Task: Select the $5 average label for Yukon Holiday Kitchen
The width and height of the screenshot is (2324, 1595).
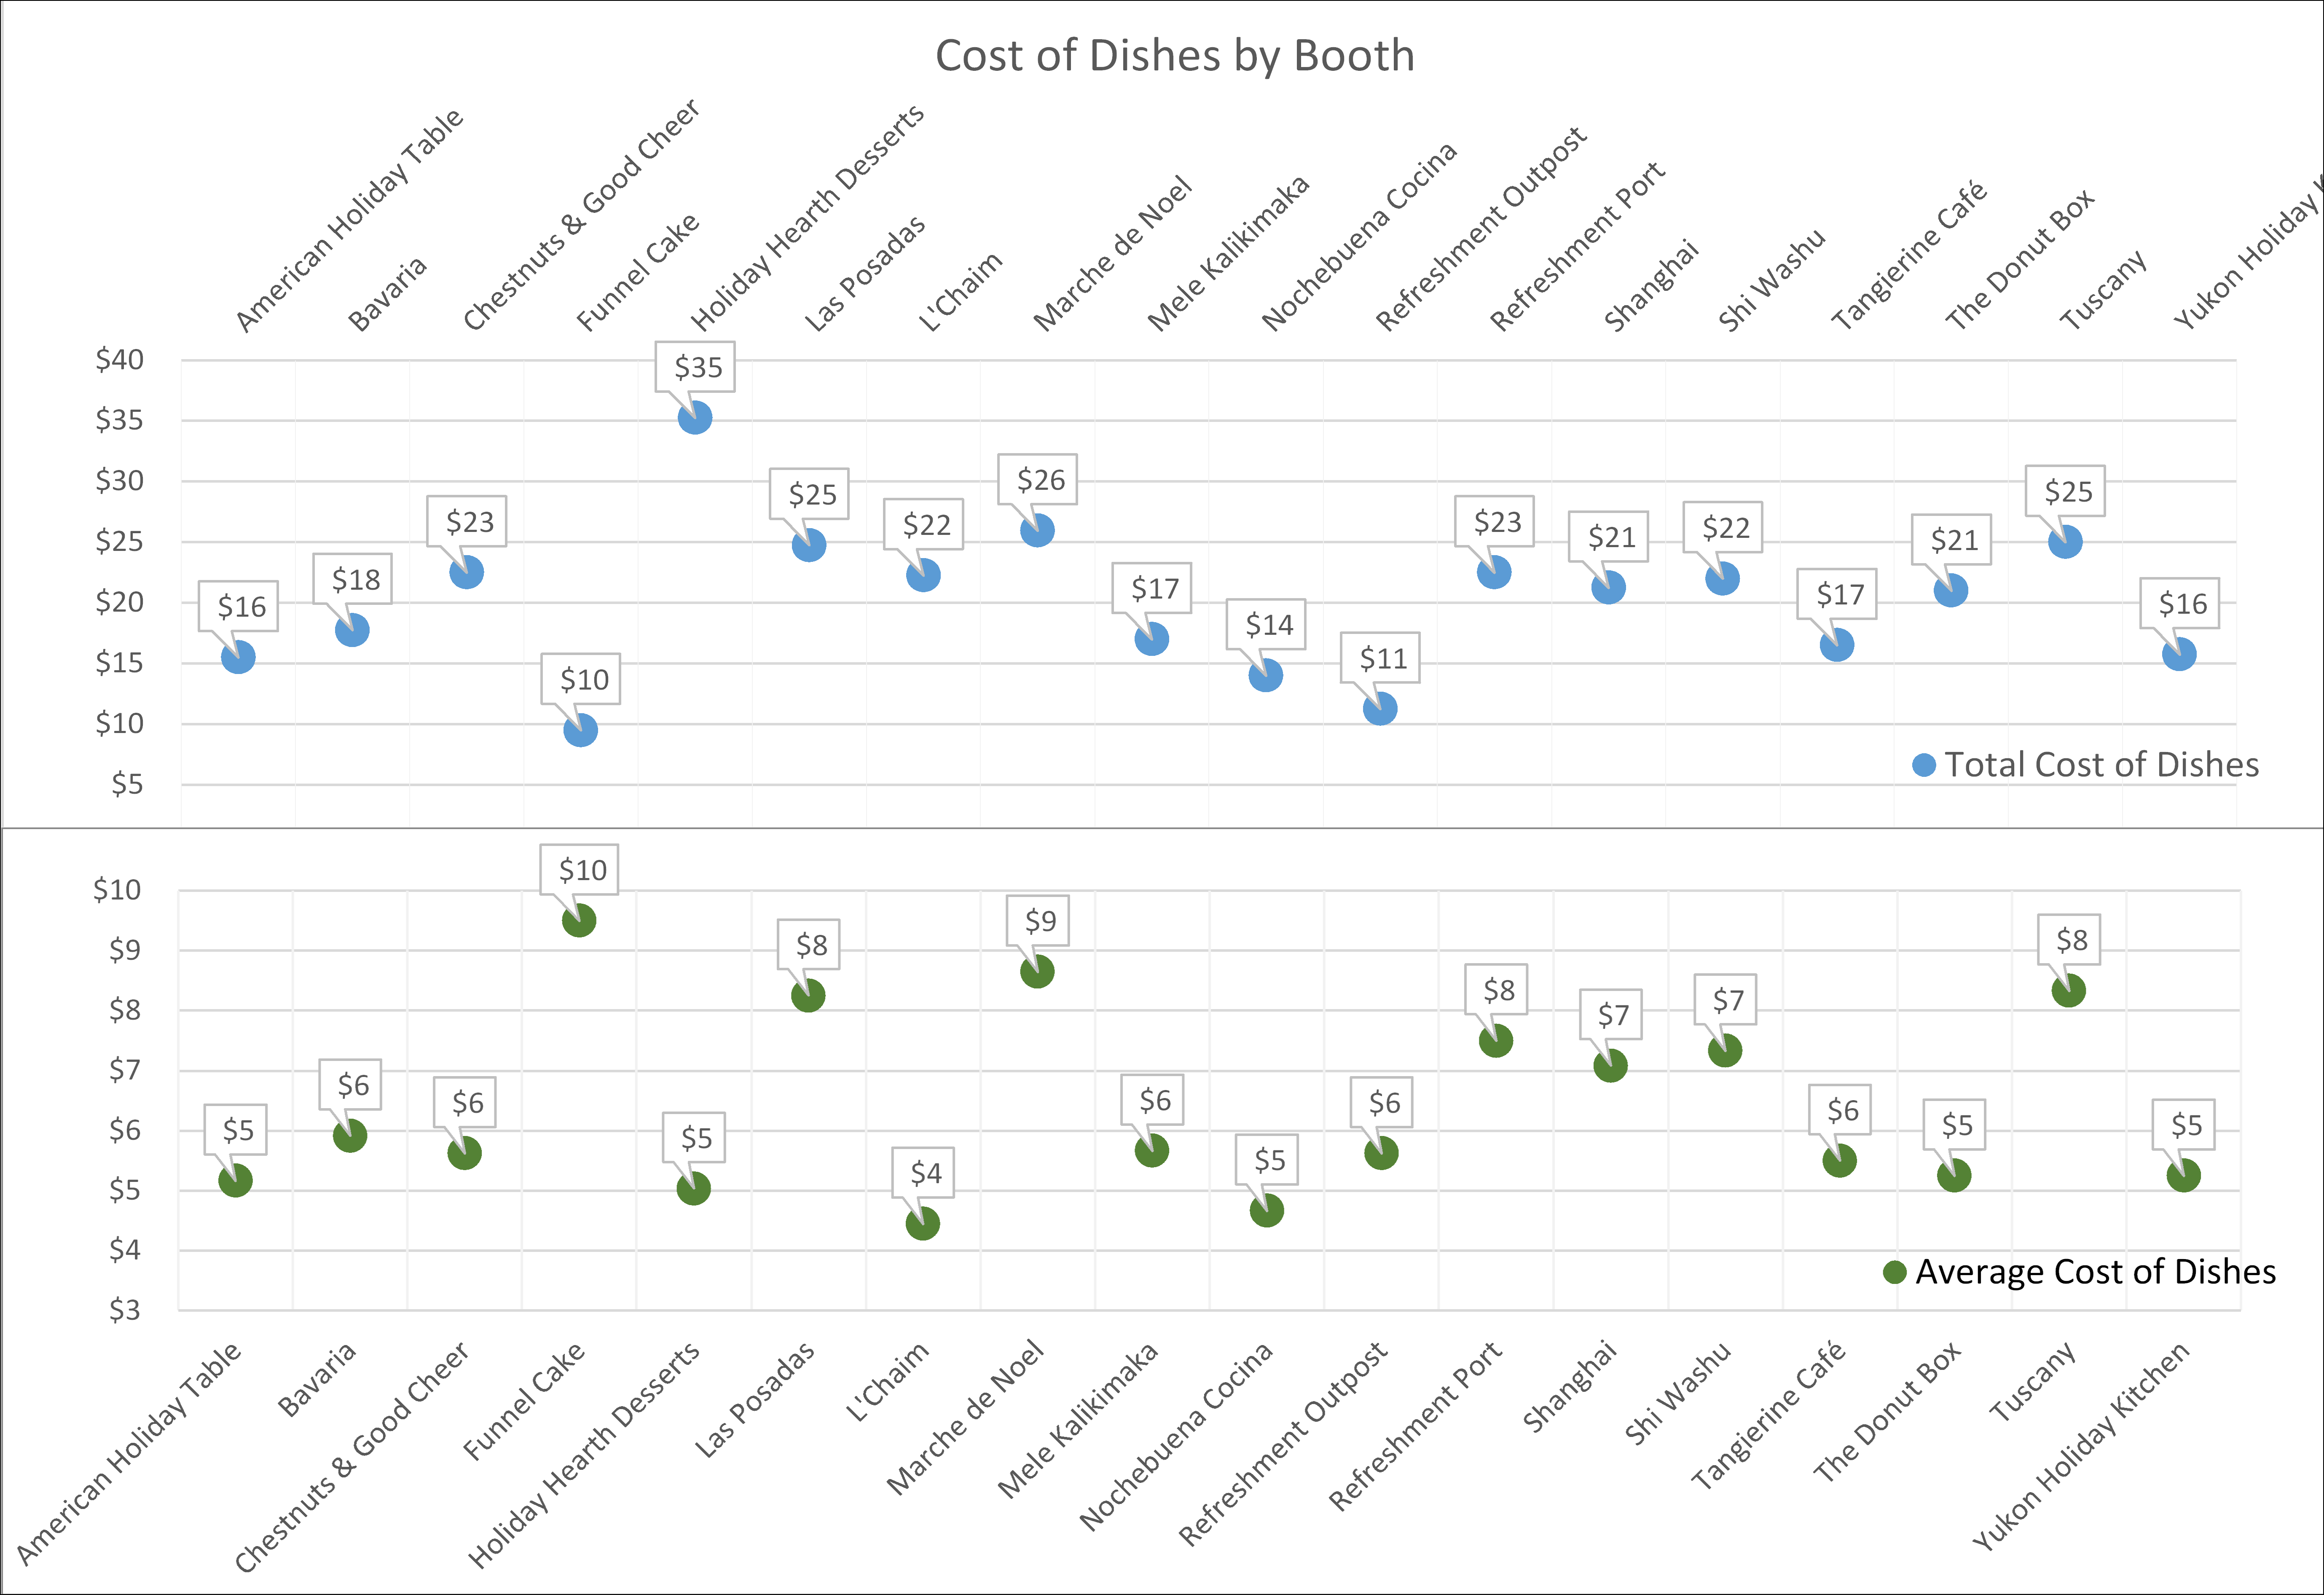Action: coord(2185,1124)
